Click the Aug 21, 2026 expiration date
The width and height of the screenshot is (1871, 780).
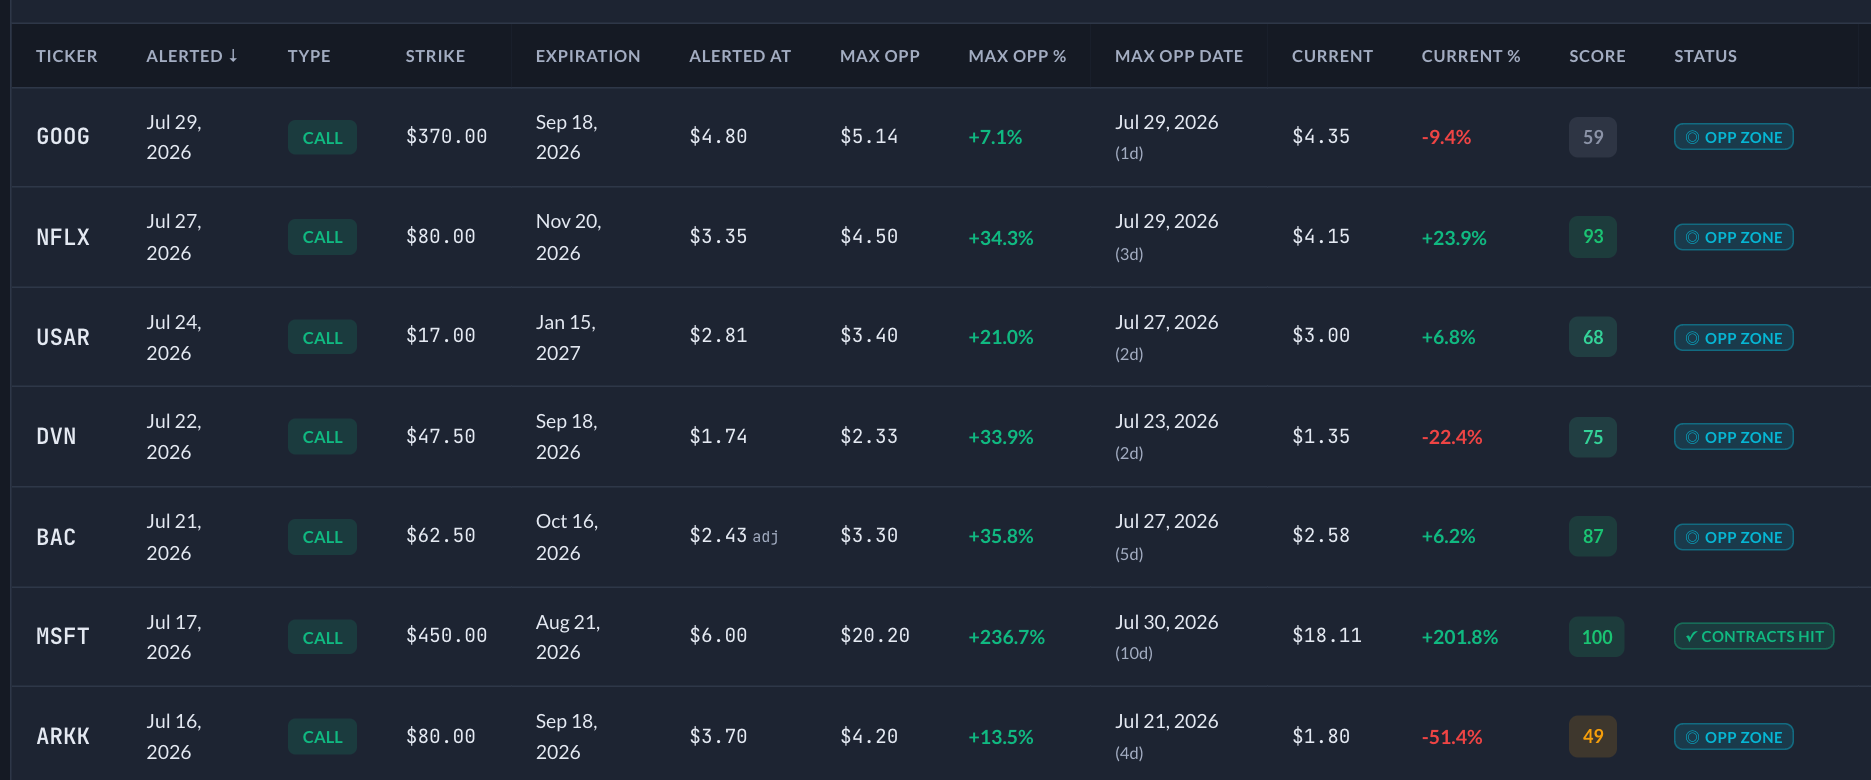click(x=568, y=637)
